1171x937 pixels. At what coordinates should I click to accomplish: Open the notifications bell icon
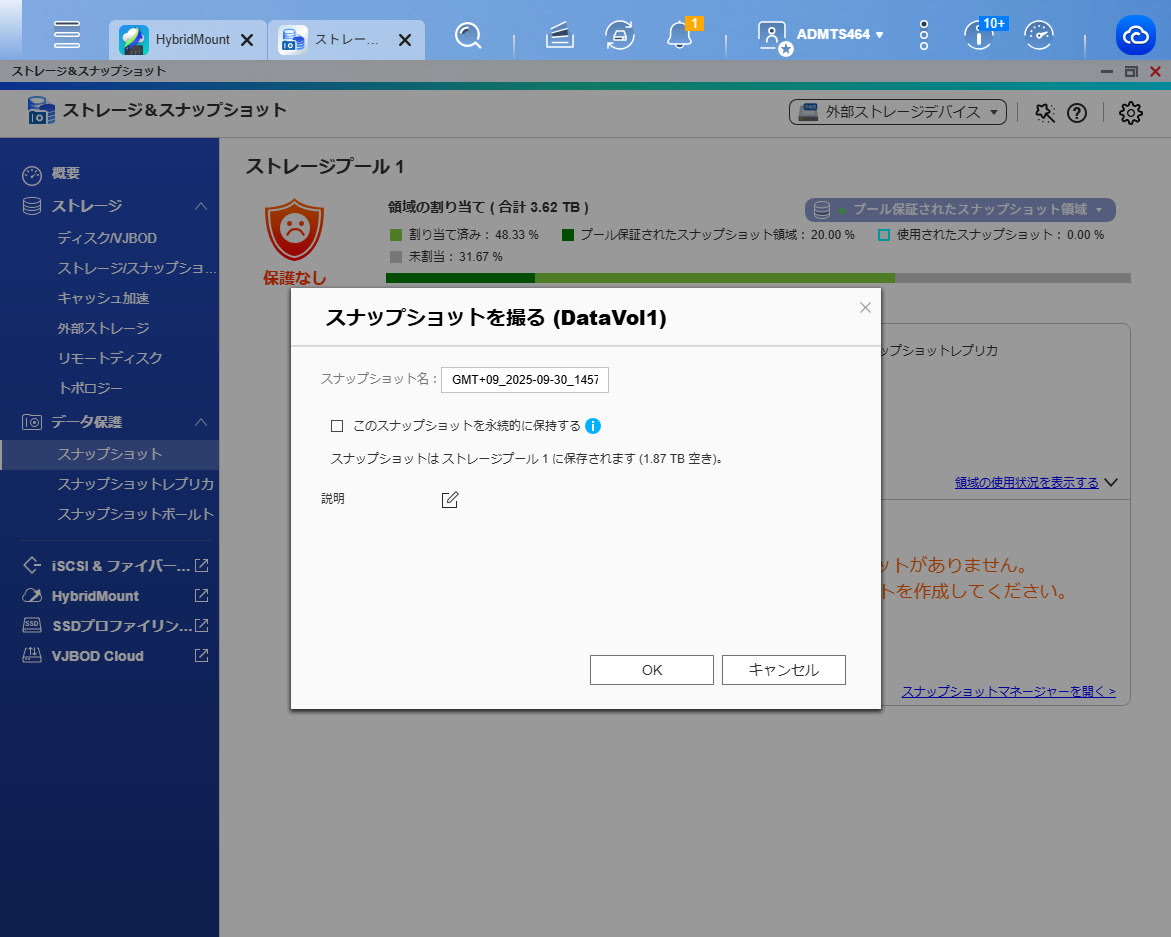pyautogui.click(x=679, y=37)
